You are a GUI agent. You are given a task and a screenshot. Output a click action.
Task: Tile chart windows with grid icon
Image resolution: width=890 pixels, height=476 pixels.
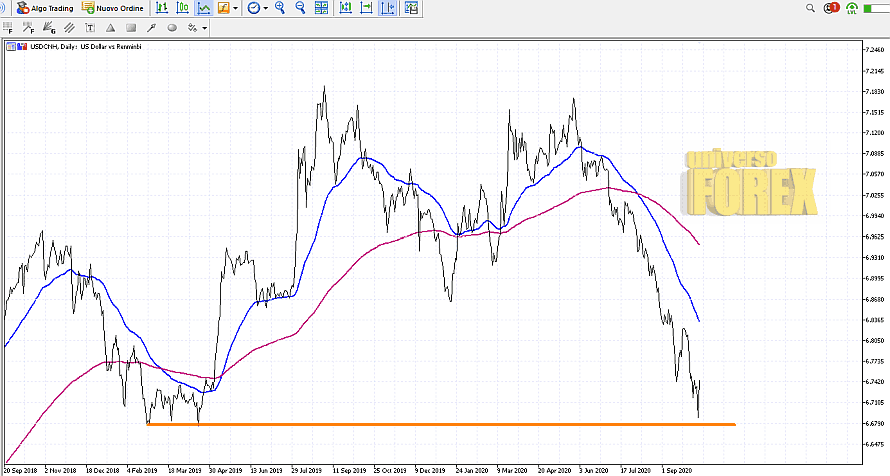click(321, 8)
